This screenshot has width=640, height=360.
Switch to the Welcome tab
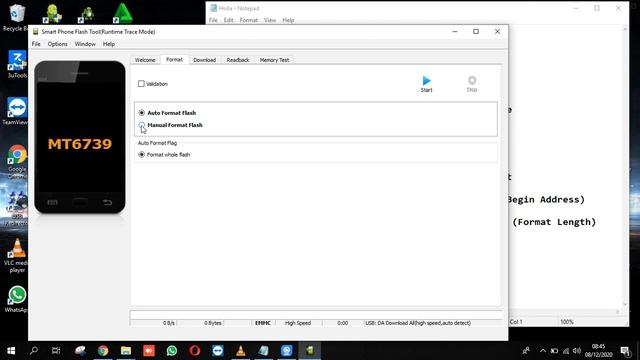145,60
